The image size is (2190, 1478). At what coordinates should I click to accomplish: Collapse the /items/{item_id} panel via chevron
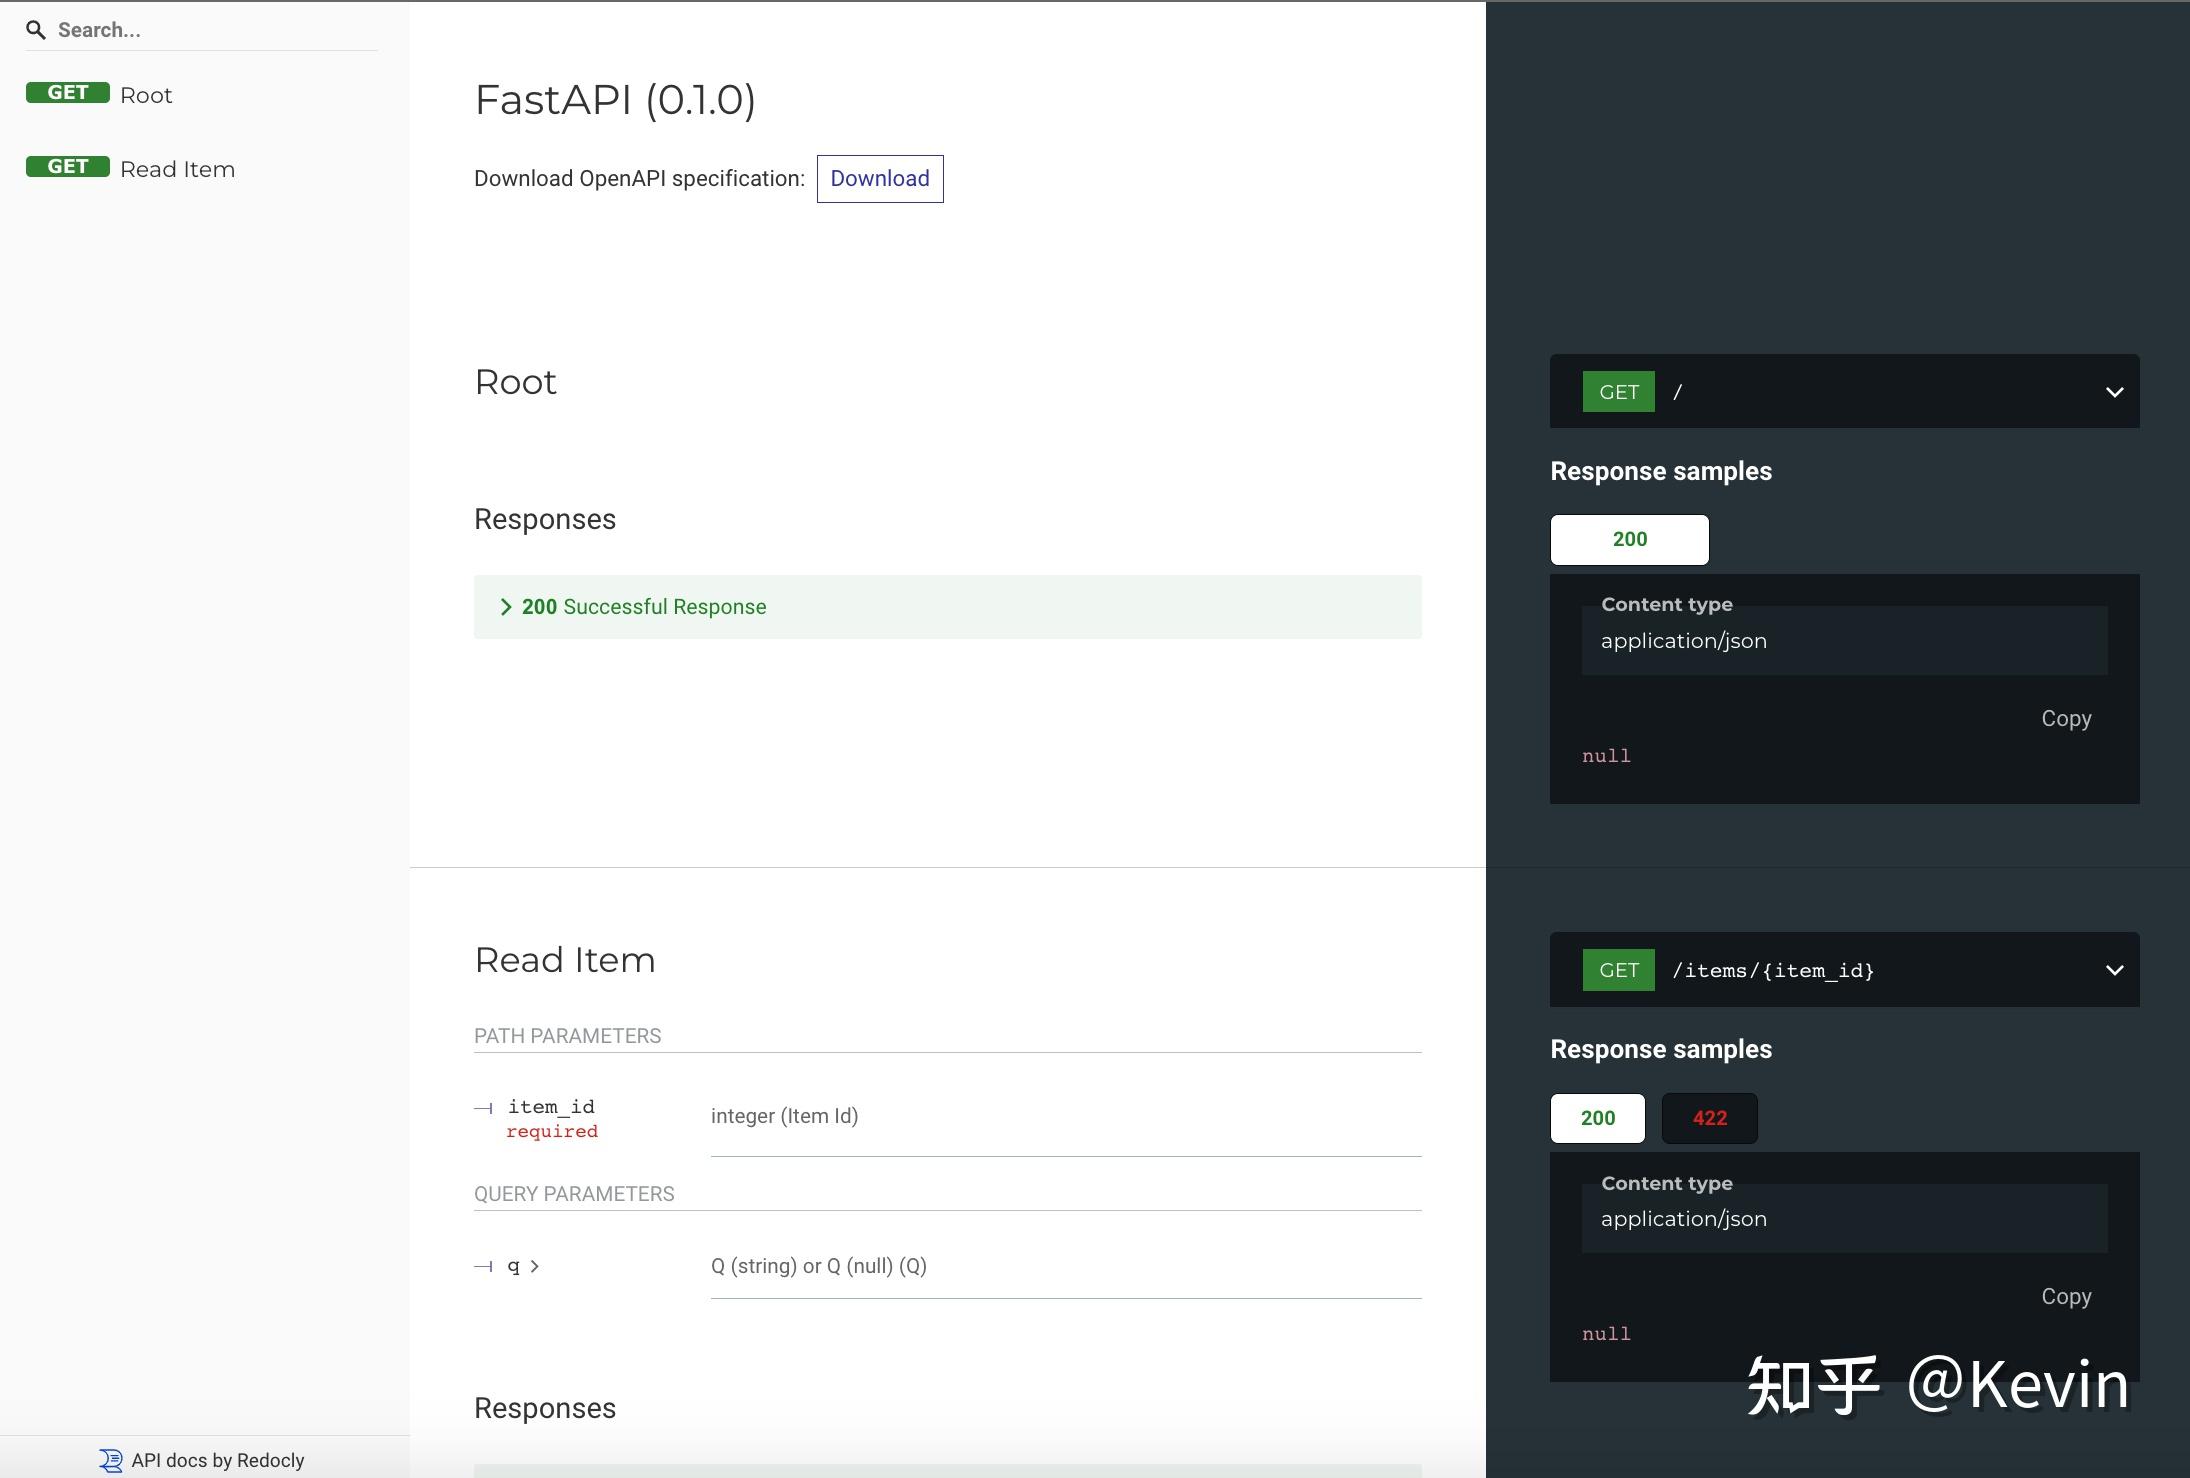pyautogui.click(x=2112, y=969)
